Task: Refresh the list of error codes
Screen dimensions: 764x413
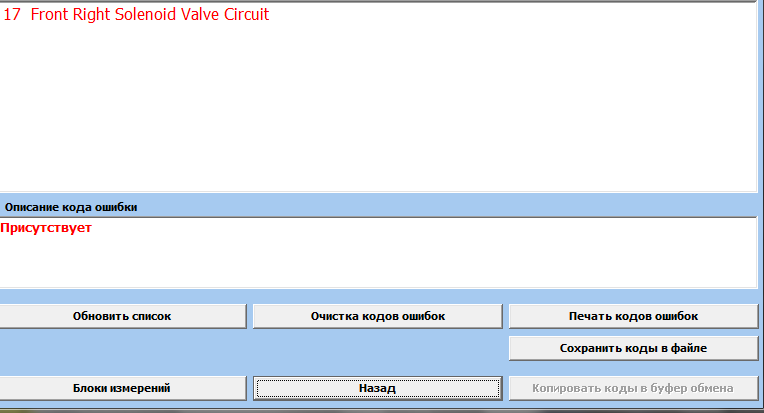Action: tap(122, 316)
